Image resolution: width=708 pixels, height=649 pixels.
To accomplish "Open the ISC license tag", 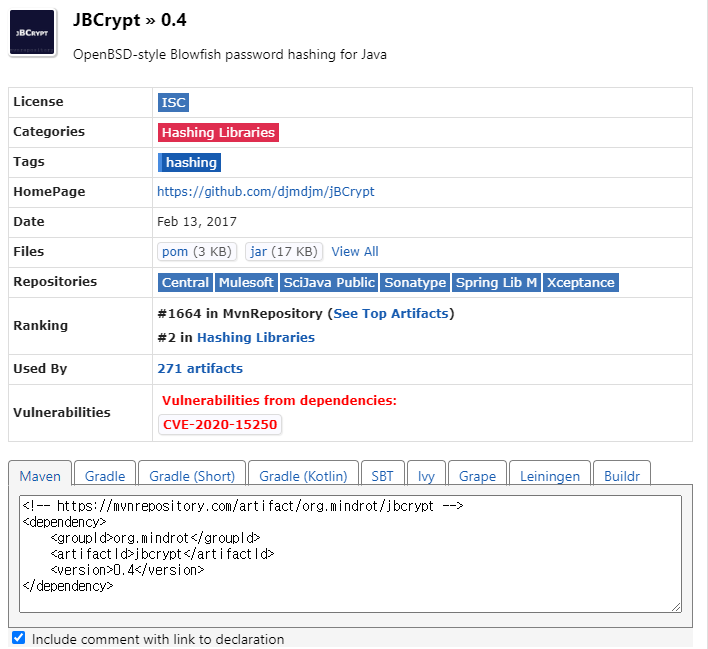I will pyautogui.click(x=173, y=103).
